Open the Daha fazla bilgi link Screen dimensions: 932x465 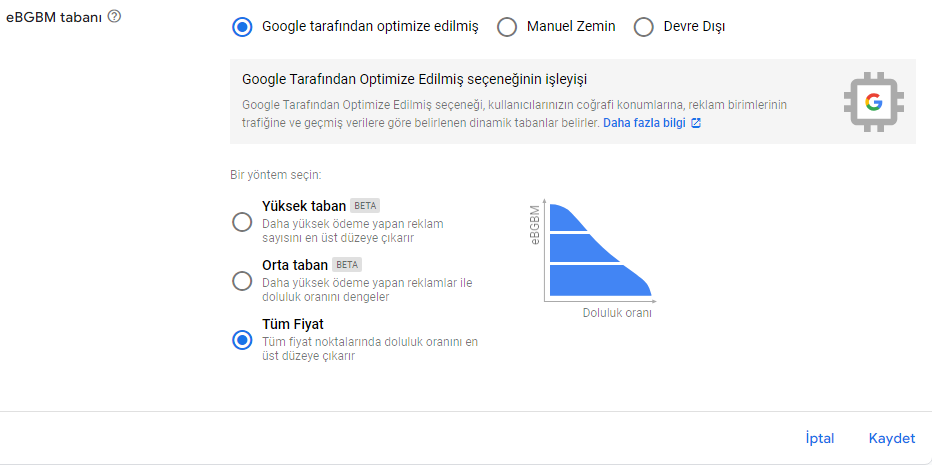tap(644, 124)
